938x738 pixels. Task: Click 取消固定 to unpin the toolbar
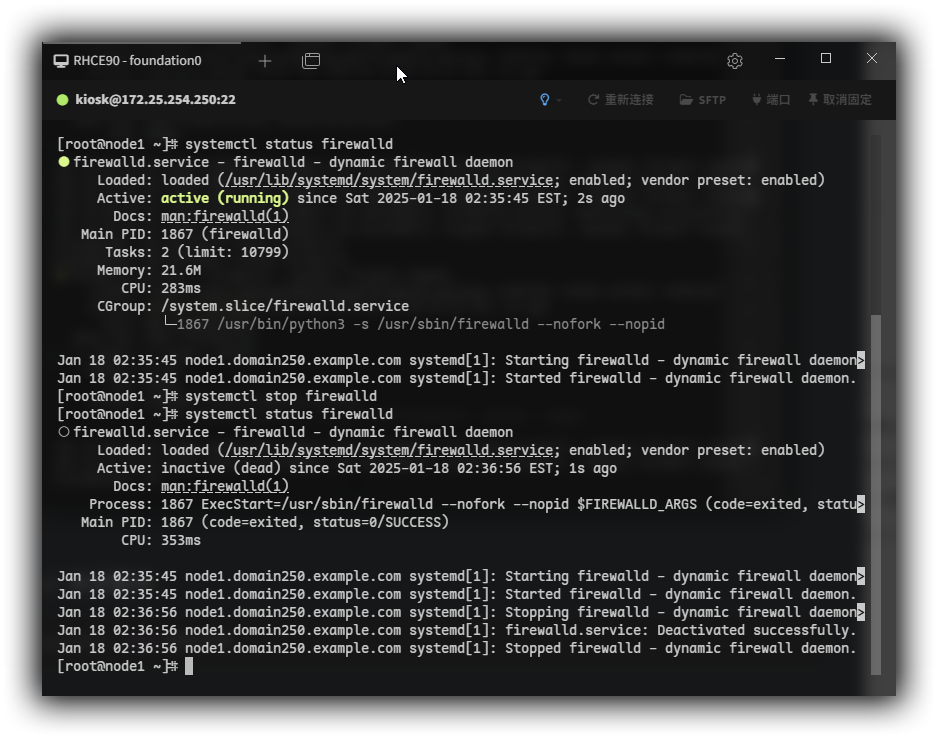click(x=840, y=100)
